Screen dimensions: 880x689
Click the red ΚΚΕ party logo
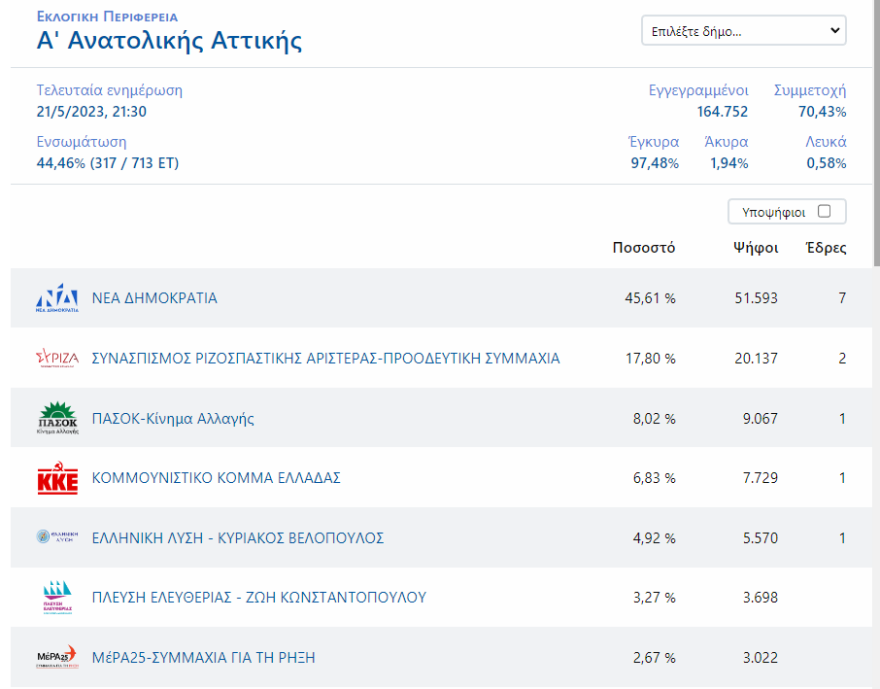pos(56,478)
